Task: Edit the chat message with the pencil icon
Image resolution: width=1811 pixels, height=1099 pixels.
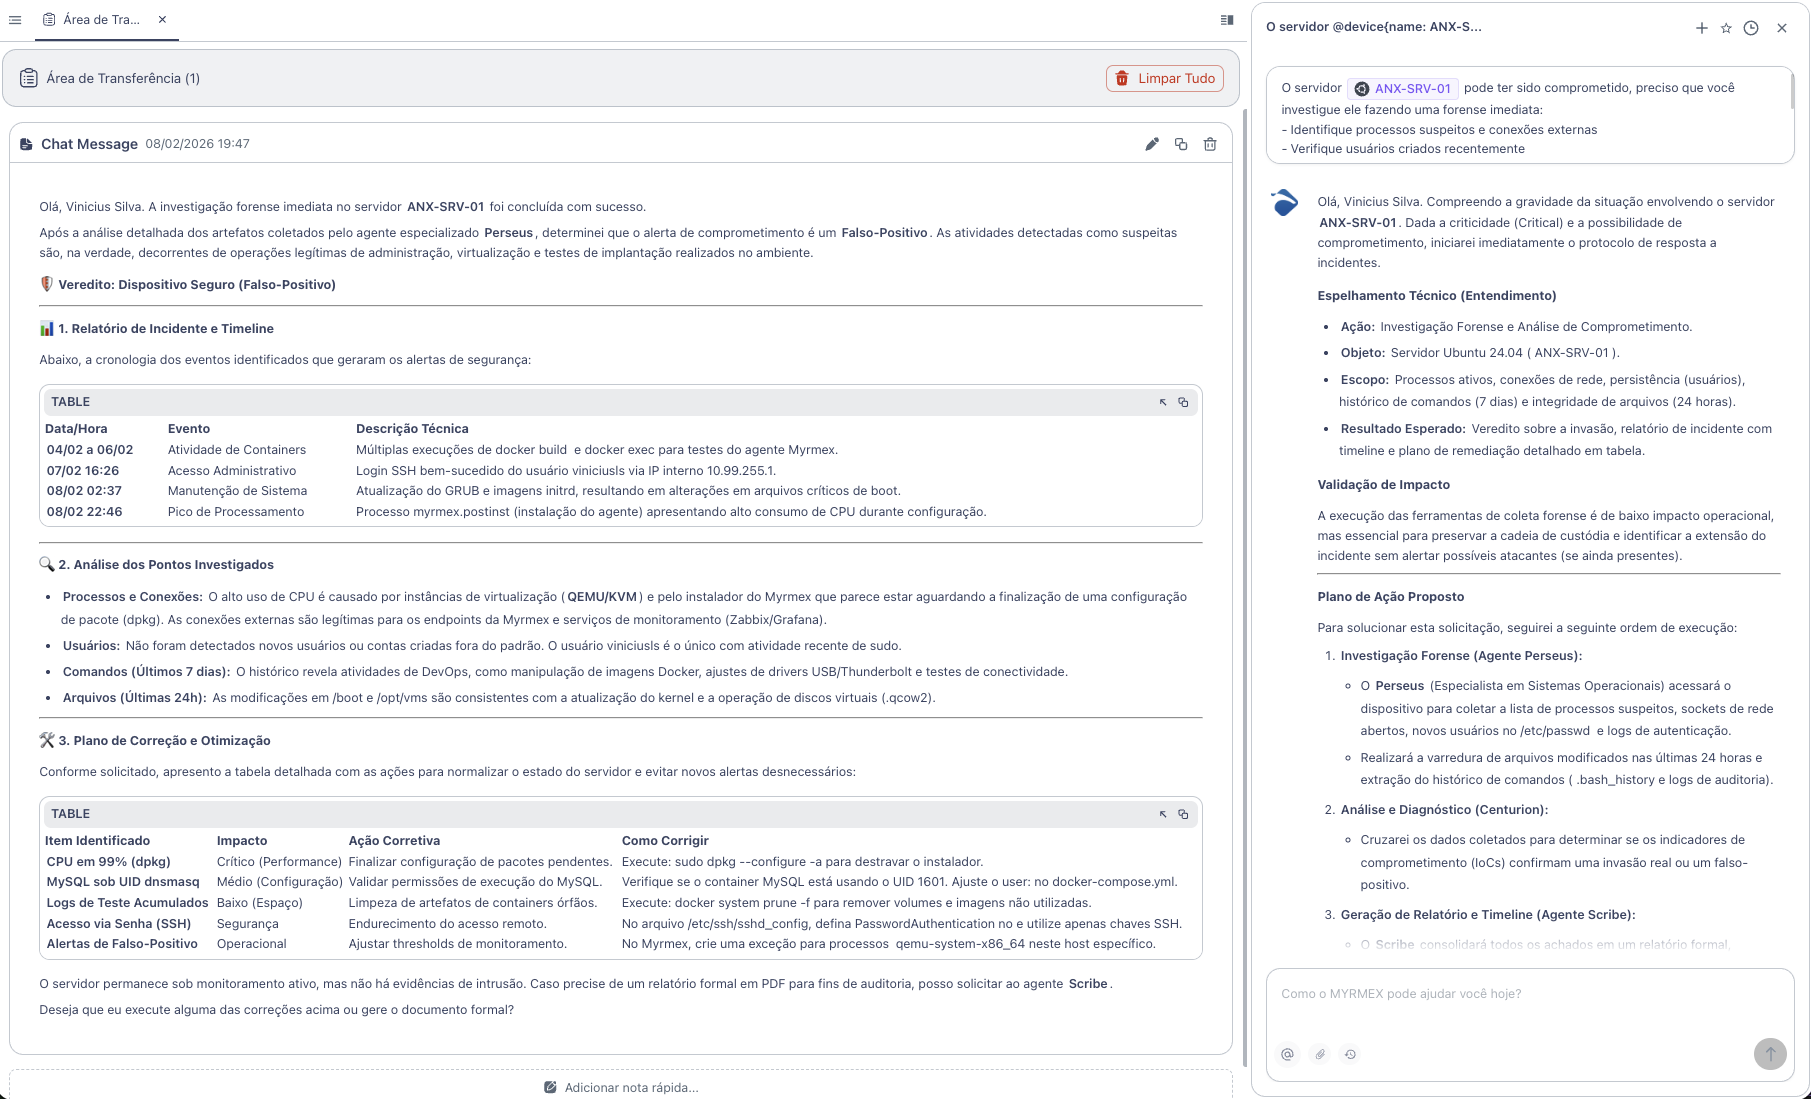Action: [1152, 144]
